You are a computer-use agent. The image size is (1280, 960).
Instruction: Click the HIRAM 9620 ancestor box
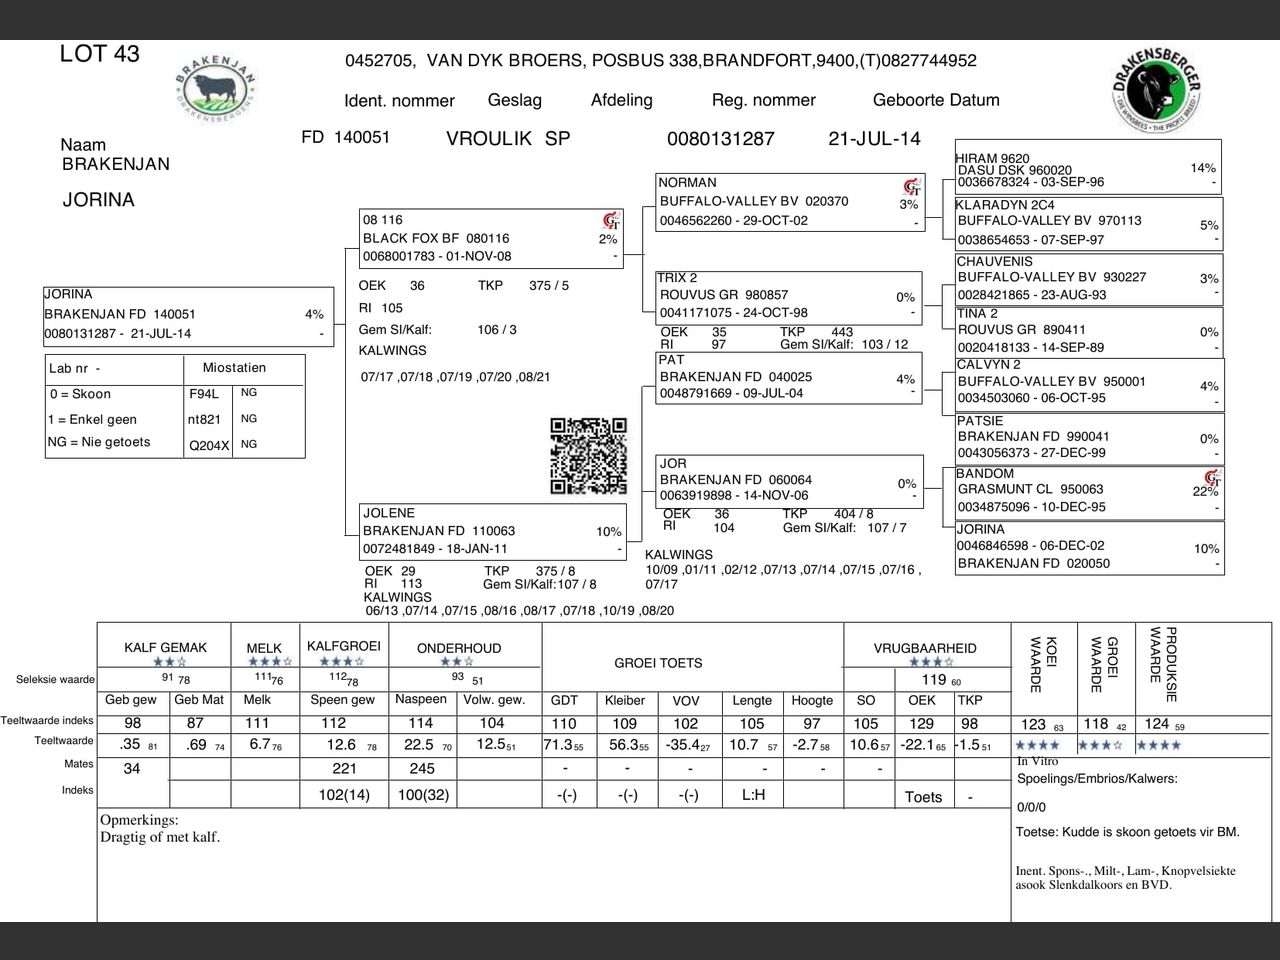(x=1088, y=168)
